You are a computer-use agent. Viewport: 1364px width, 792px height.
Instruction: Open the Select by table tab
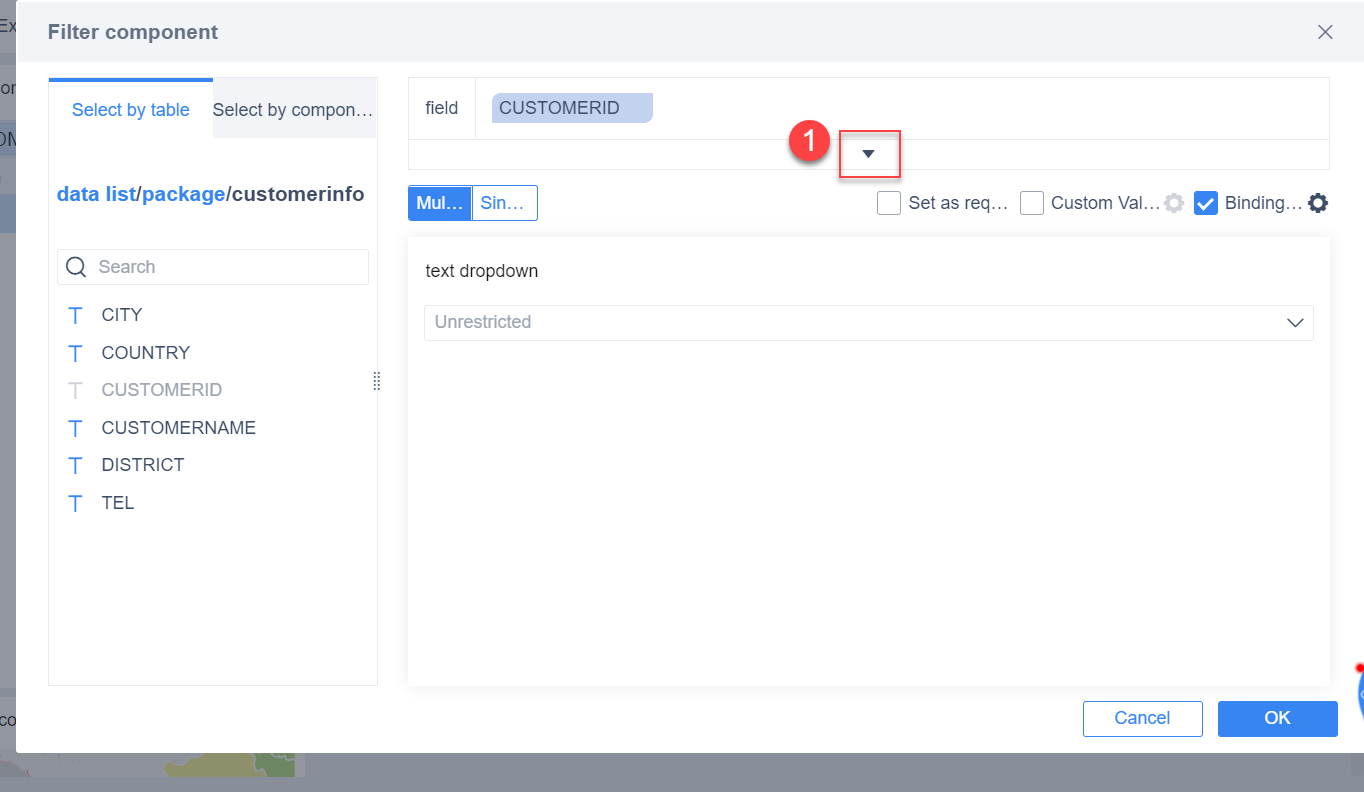point(131,110)
